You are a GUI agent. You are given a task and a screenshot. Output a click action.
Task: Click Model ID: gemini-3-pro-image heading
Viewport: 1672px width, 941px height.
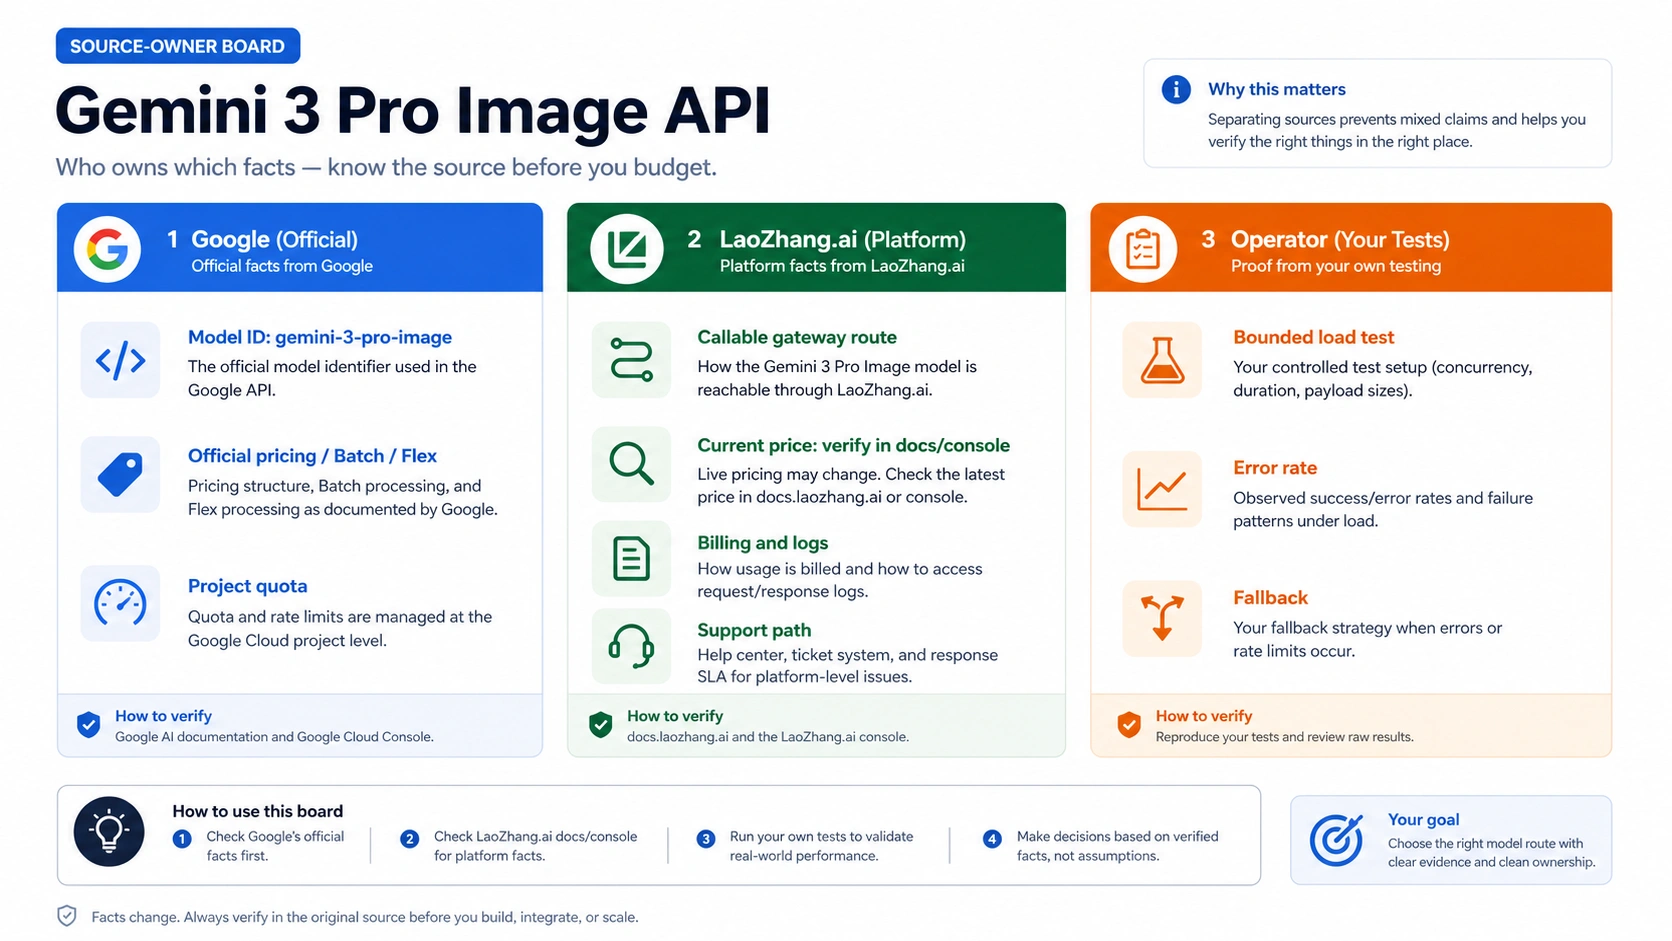(x=320, y=337)
